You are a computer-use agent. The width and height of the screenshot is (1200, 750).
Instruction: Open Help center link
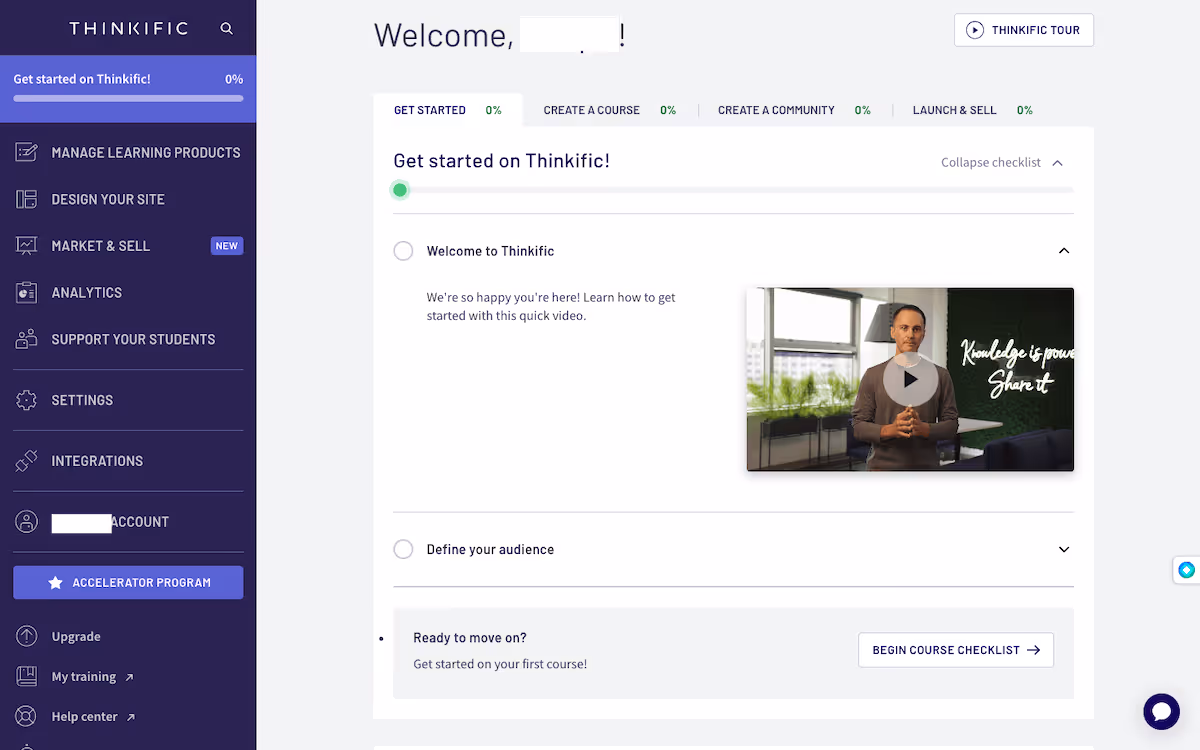click(85, 716)
